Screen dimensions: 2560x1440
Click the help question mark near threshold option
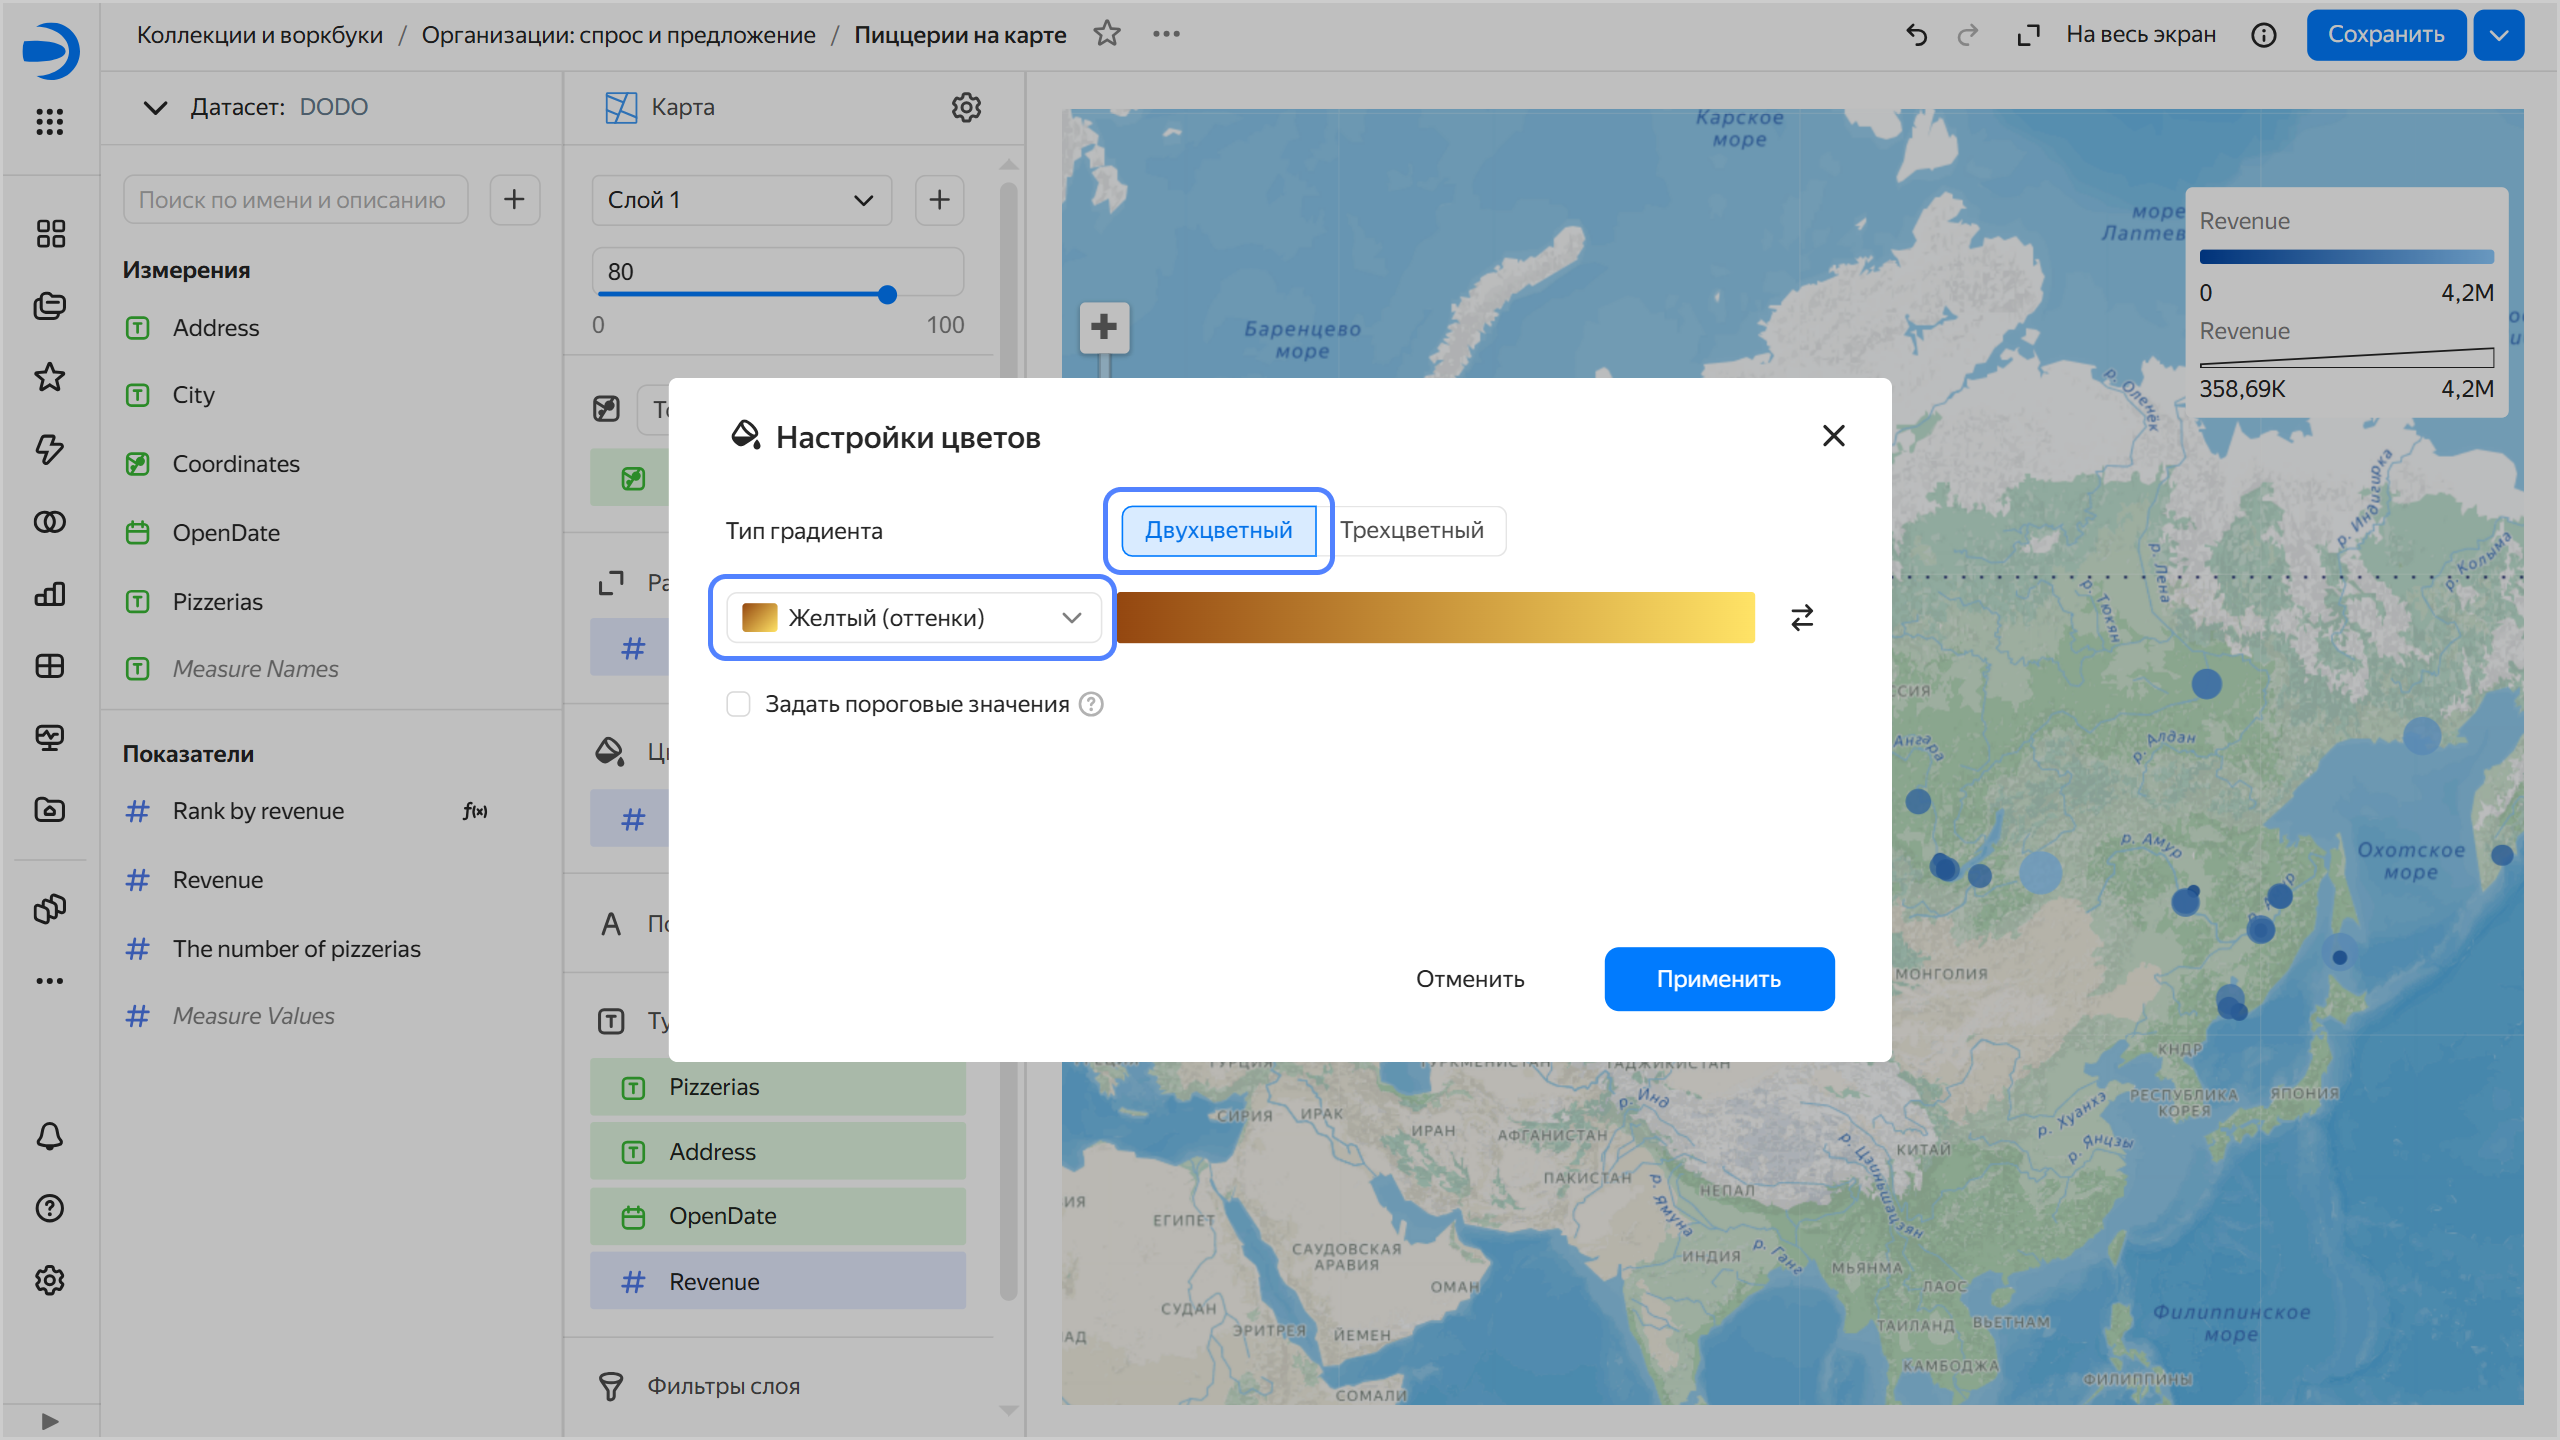1092,705
